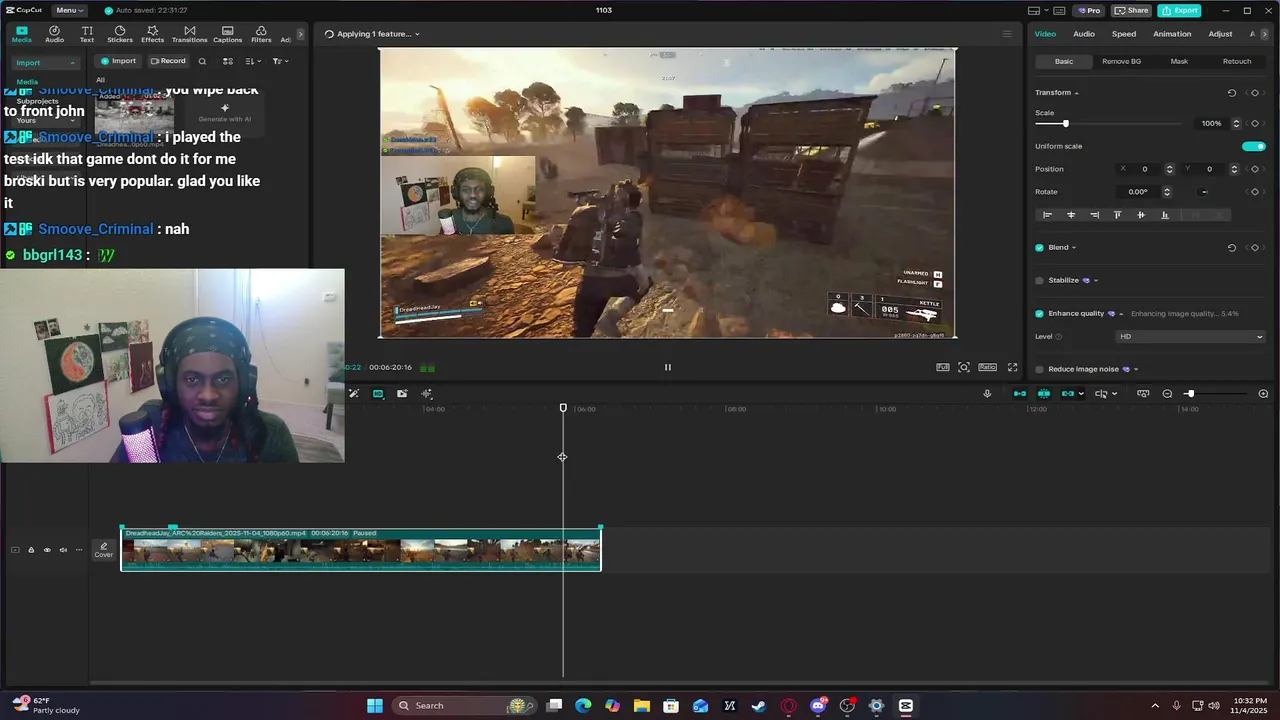Switch media panel grid view icon
Screen dimensions: 1280x720
228,61
